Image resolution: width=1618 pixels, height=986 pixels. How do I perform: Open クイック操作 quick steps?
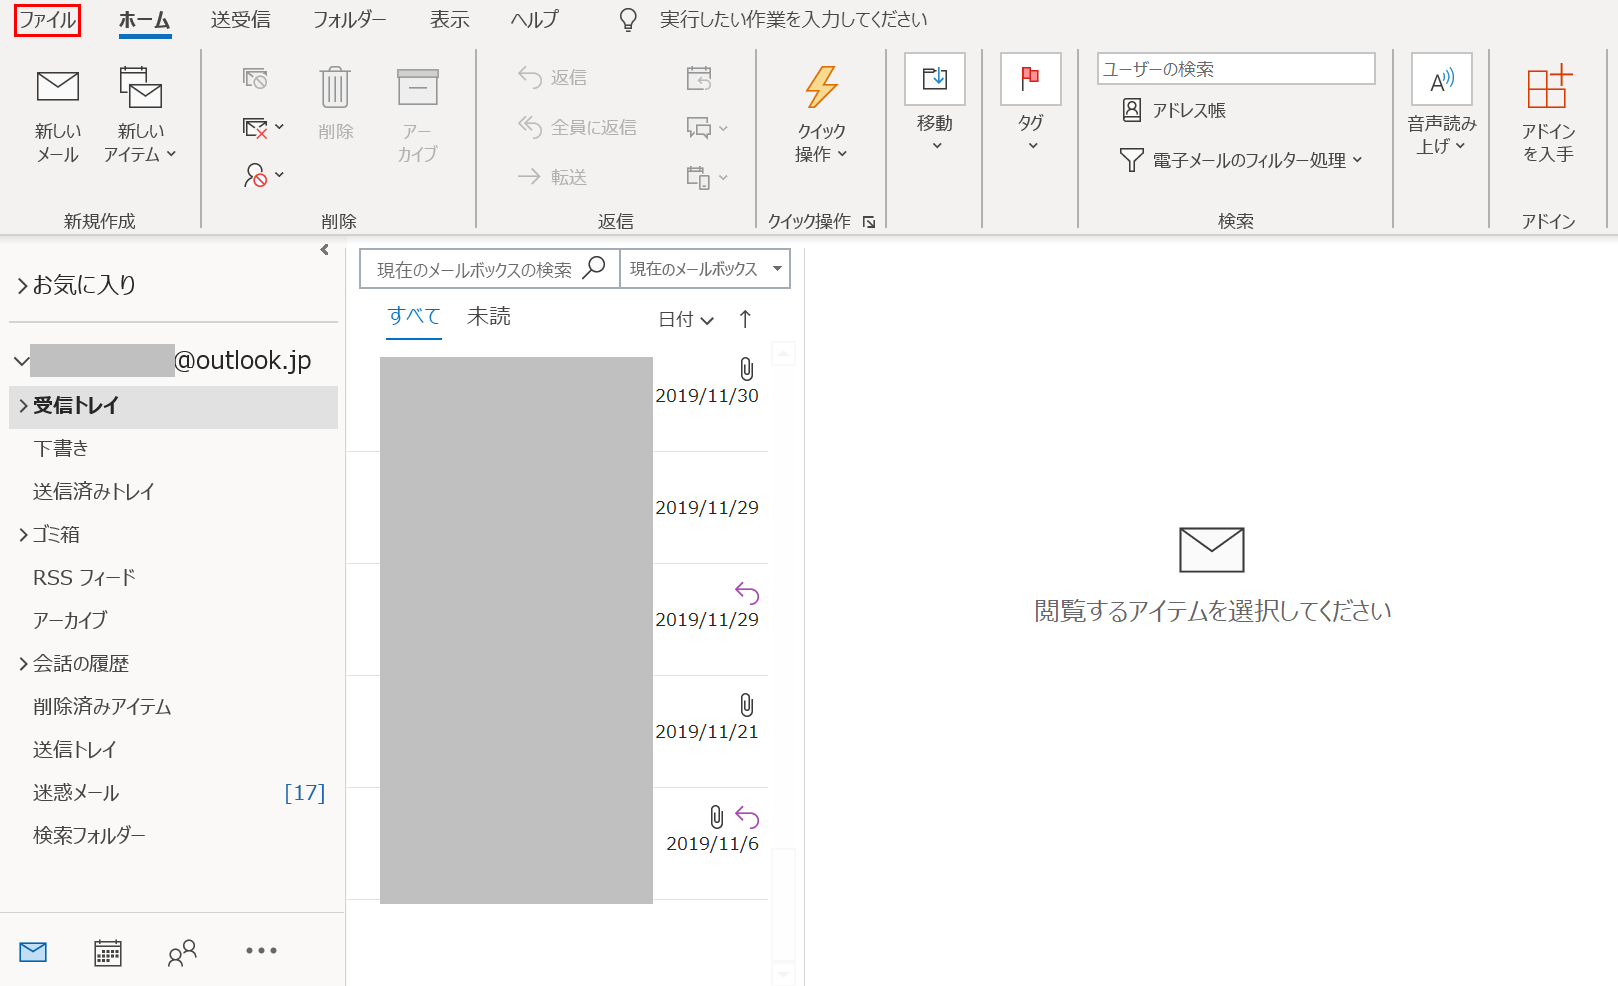click(x=821, y=115)
